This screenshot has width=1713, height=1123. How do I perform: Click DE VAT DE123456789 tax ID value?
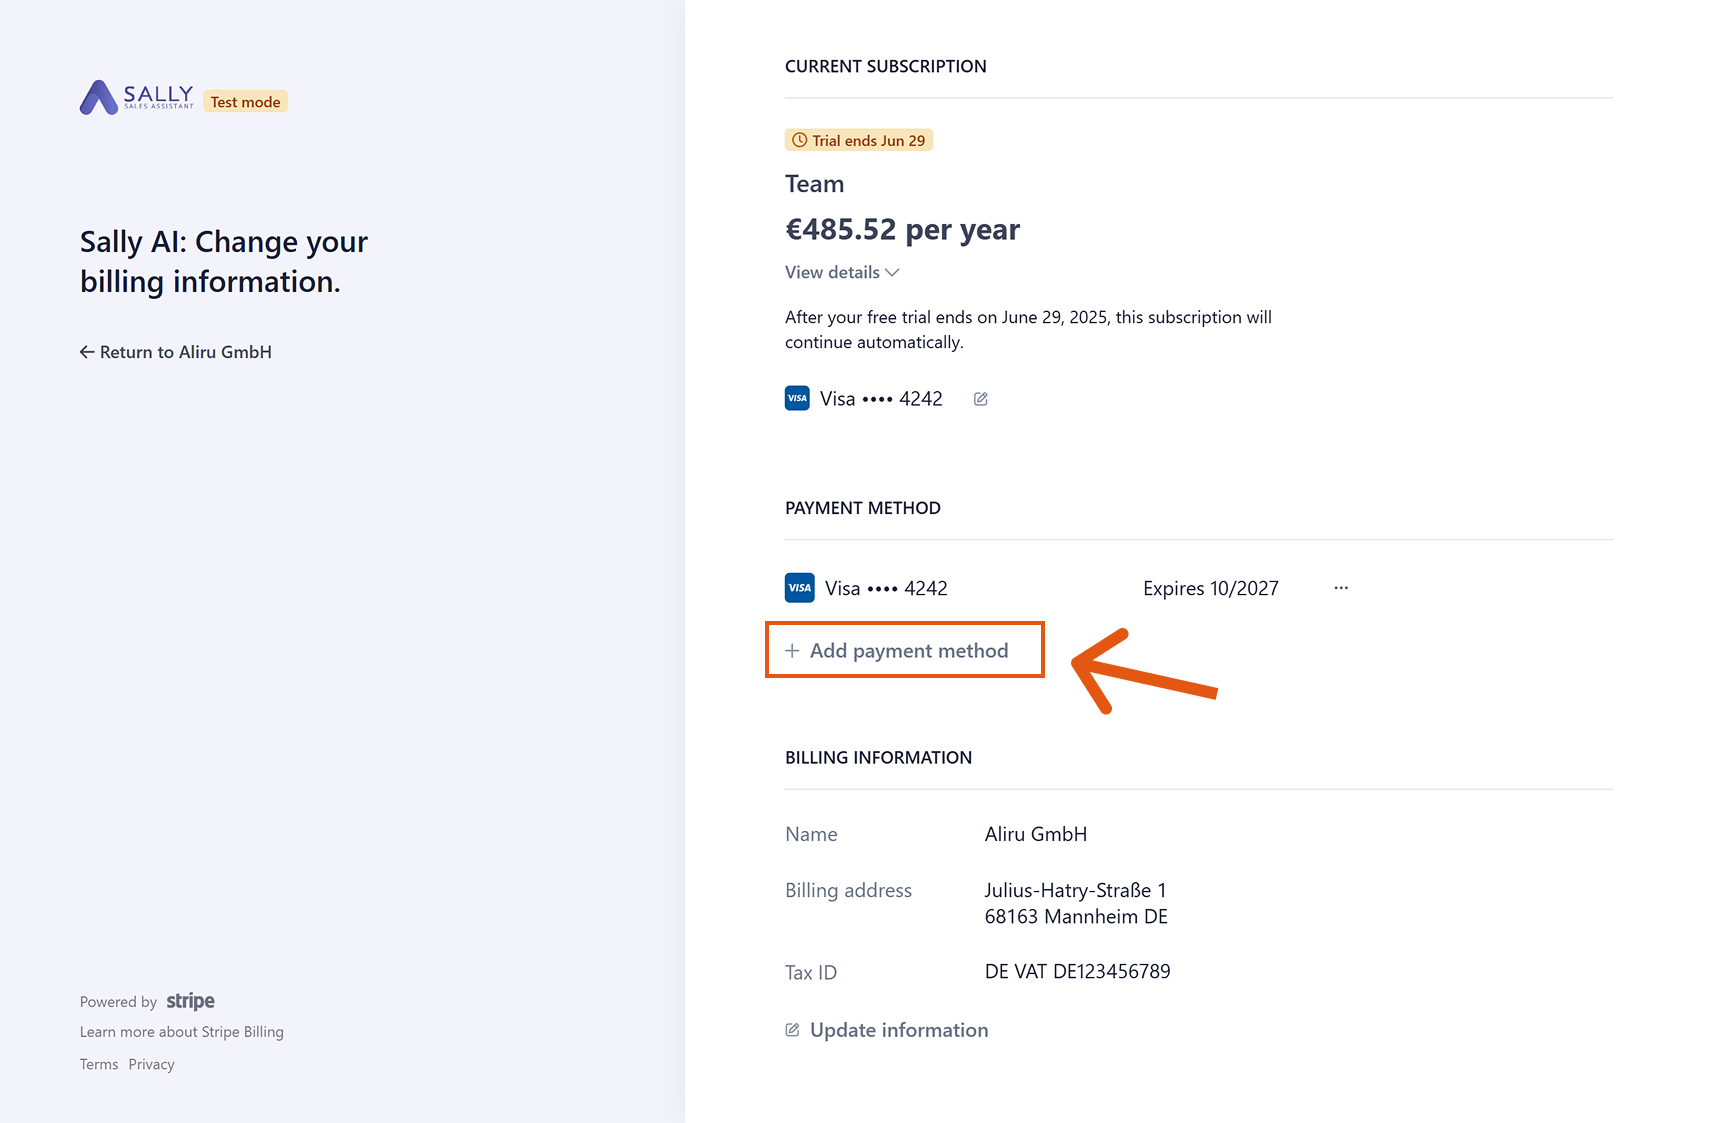tap(1078, 972)
